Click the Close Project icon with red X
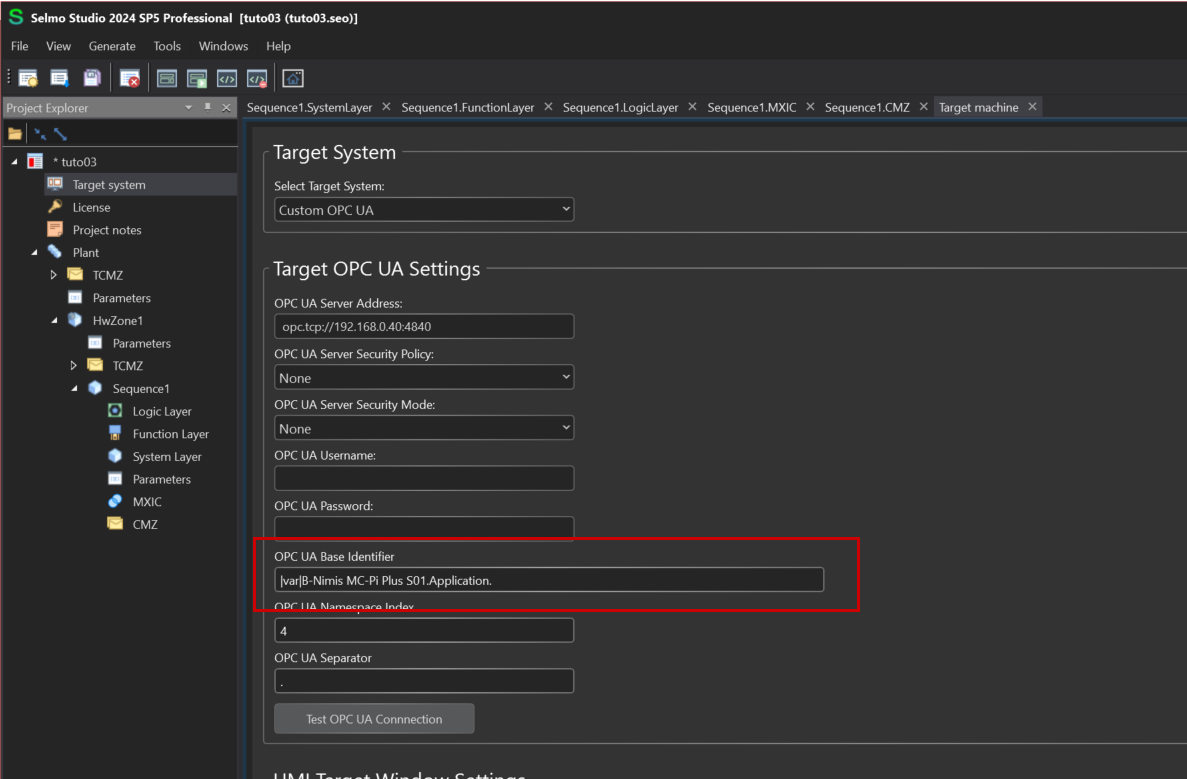Image resolution: width=1187 pixels, height=779 pixels. pyautogui.click(x=129, y=78)
